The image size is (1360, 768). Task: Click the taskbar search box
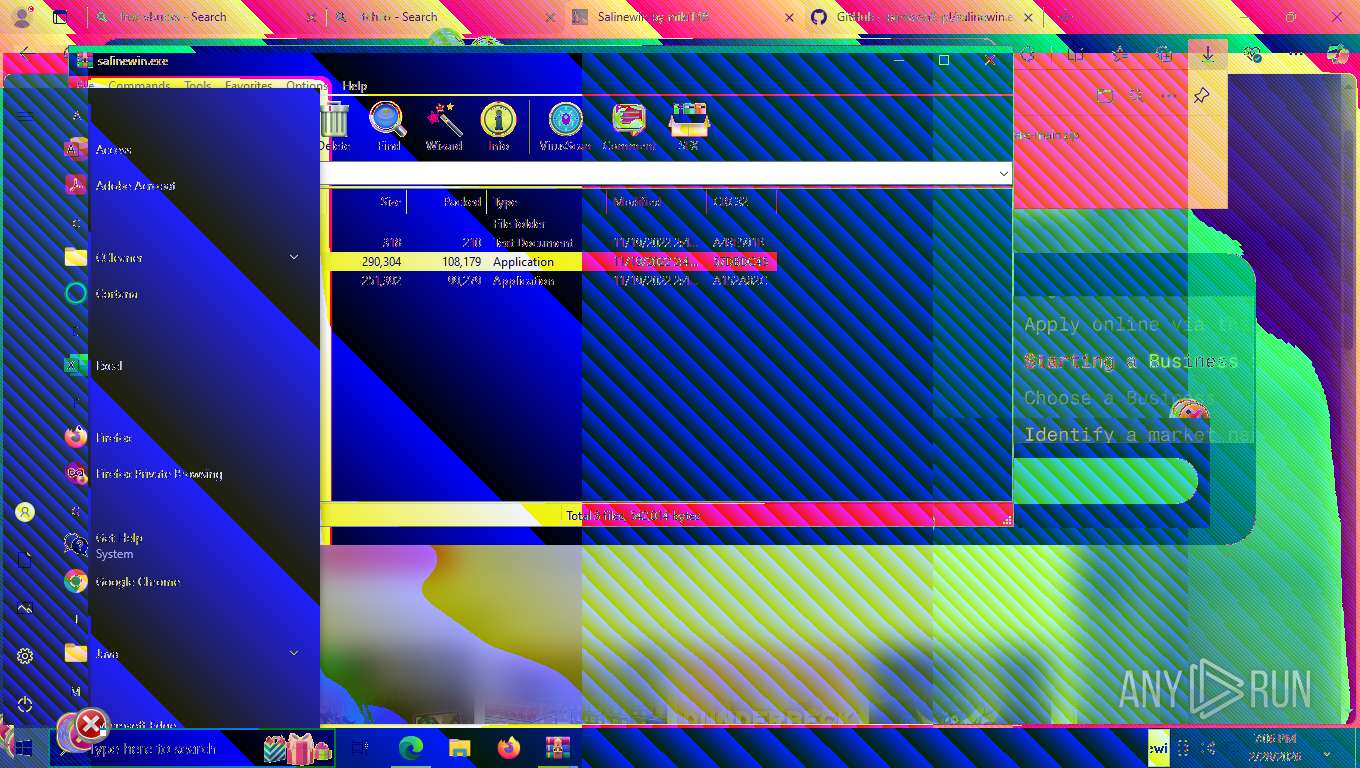tap(192, 748)
